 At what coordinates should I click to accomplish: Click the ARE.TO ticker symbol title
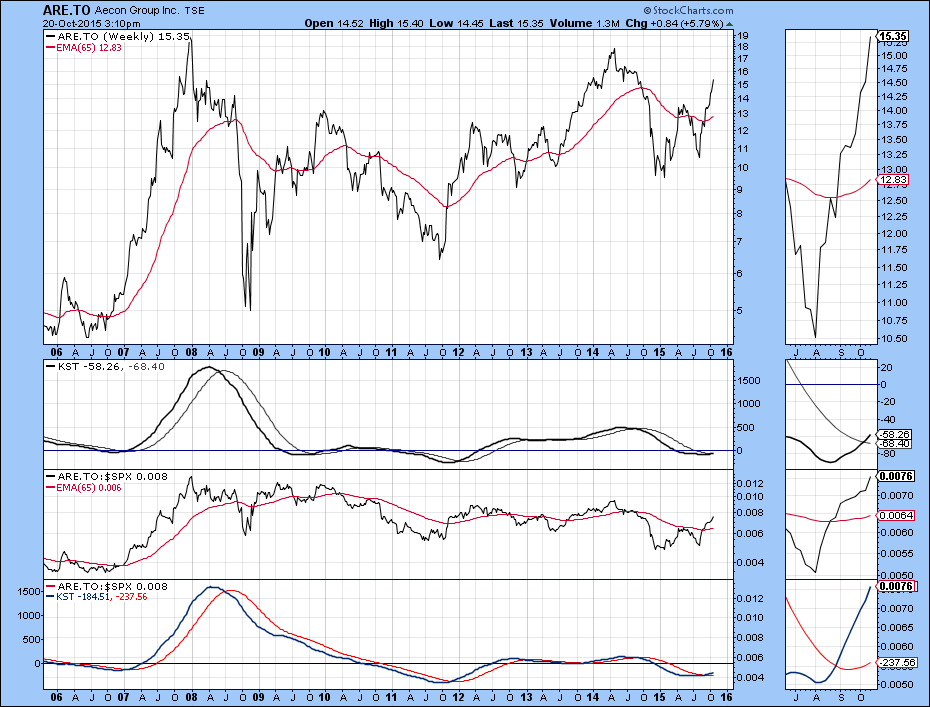(x=66, y=10)
